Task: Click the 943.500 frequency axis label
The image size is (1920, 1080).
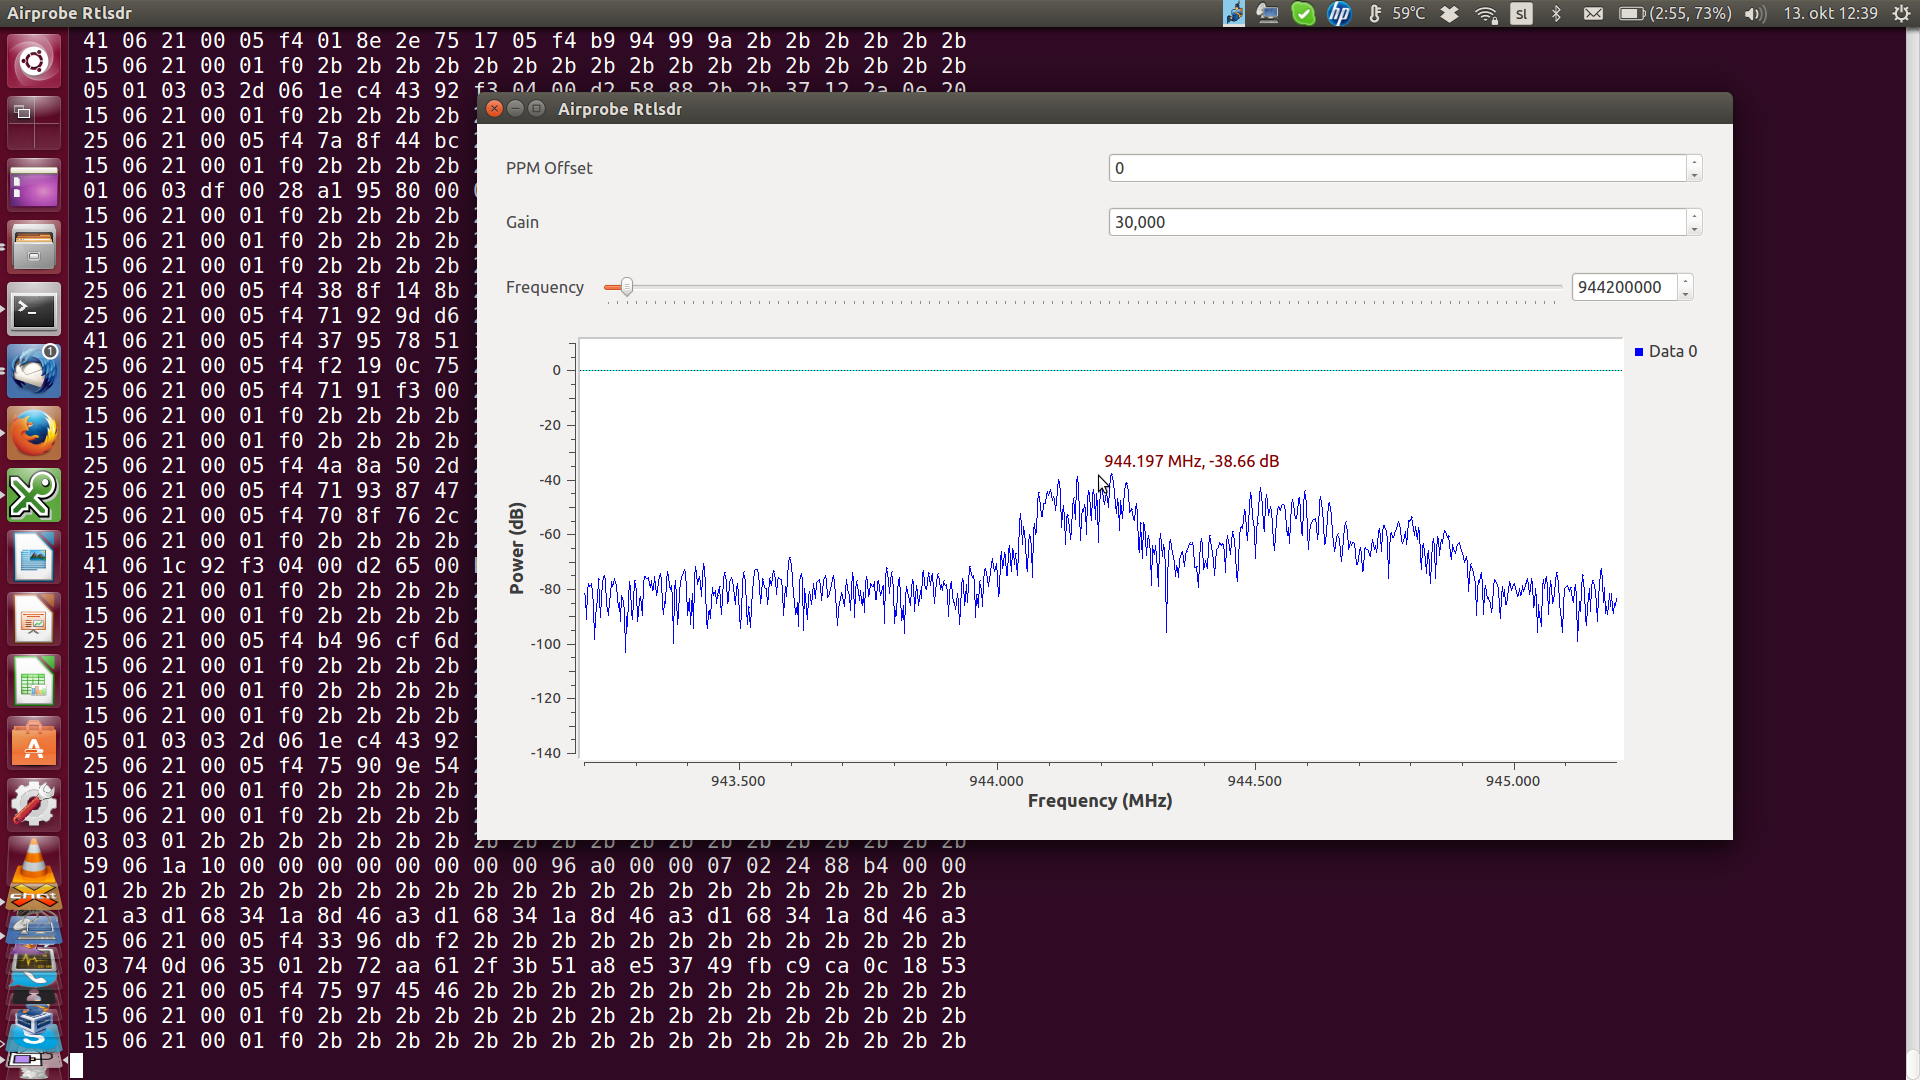Action: [x=738, y=781]
